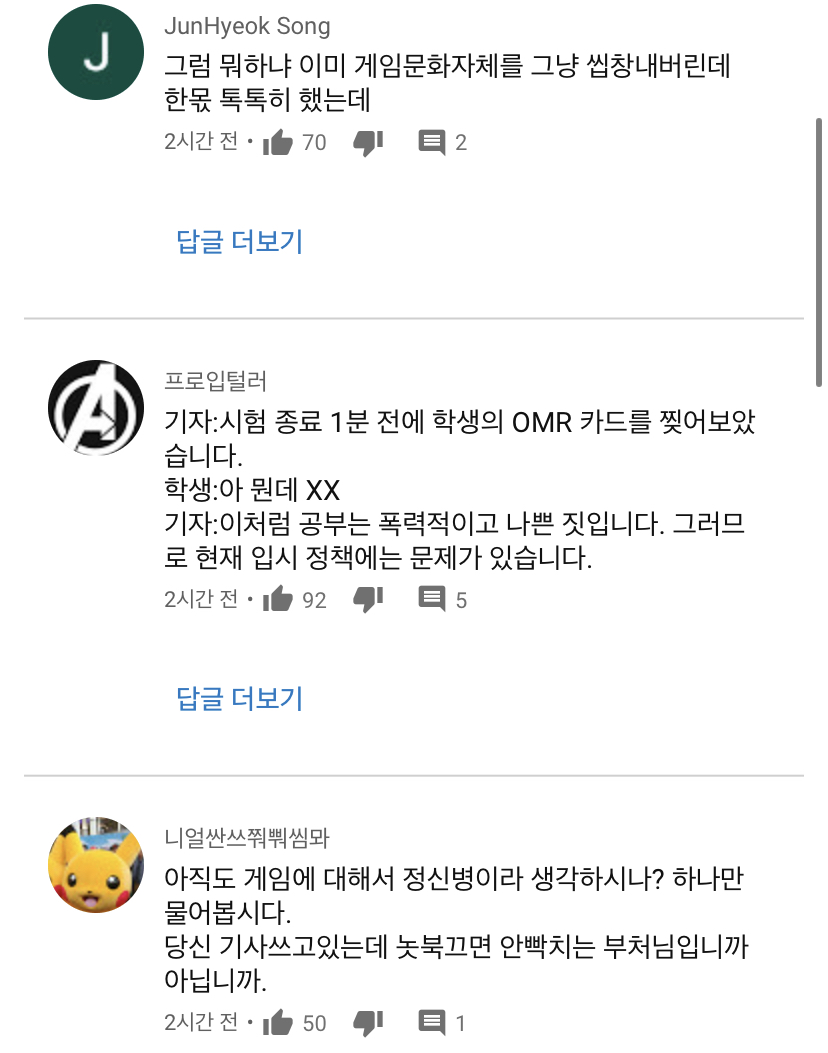828x1053 pixels.
Task: Visit 프로입털러 channel name link
Action: tap(216, 381)
